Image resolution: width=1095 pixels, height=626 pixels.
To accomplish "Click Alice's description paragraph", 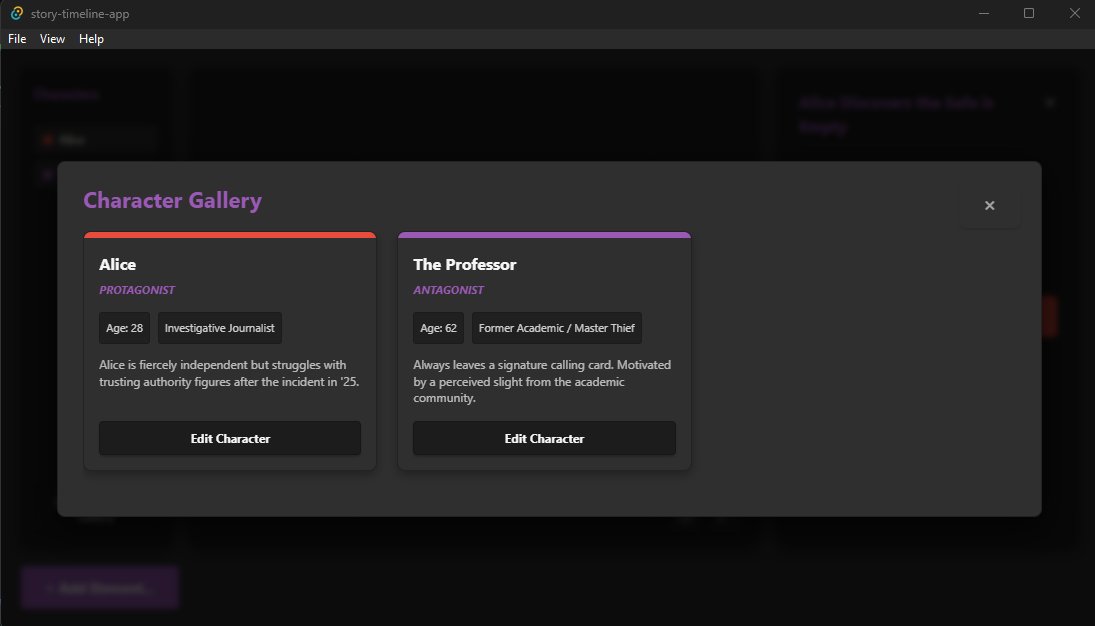I will pyautogui.click(x=229, y=373).
